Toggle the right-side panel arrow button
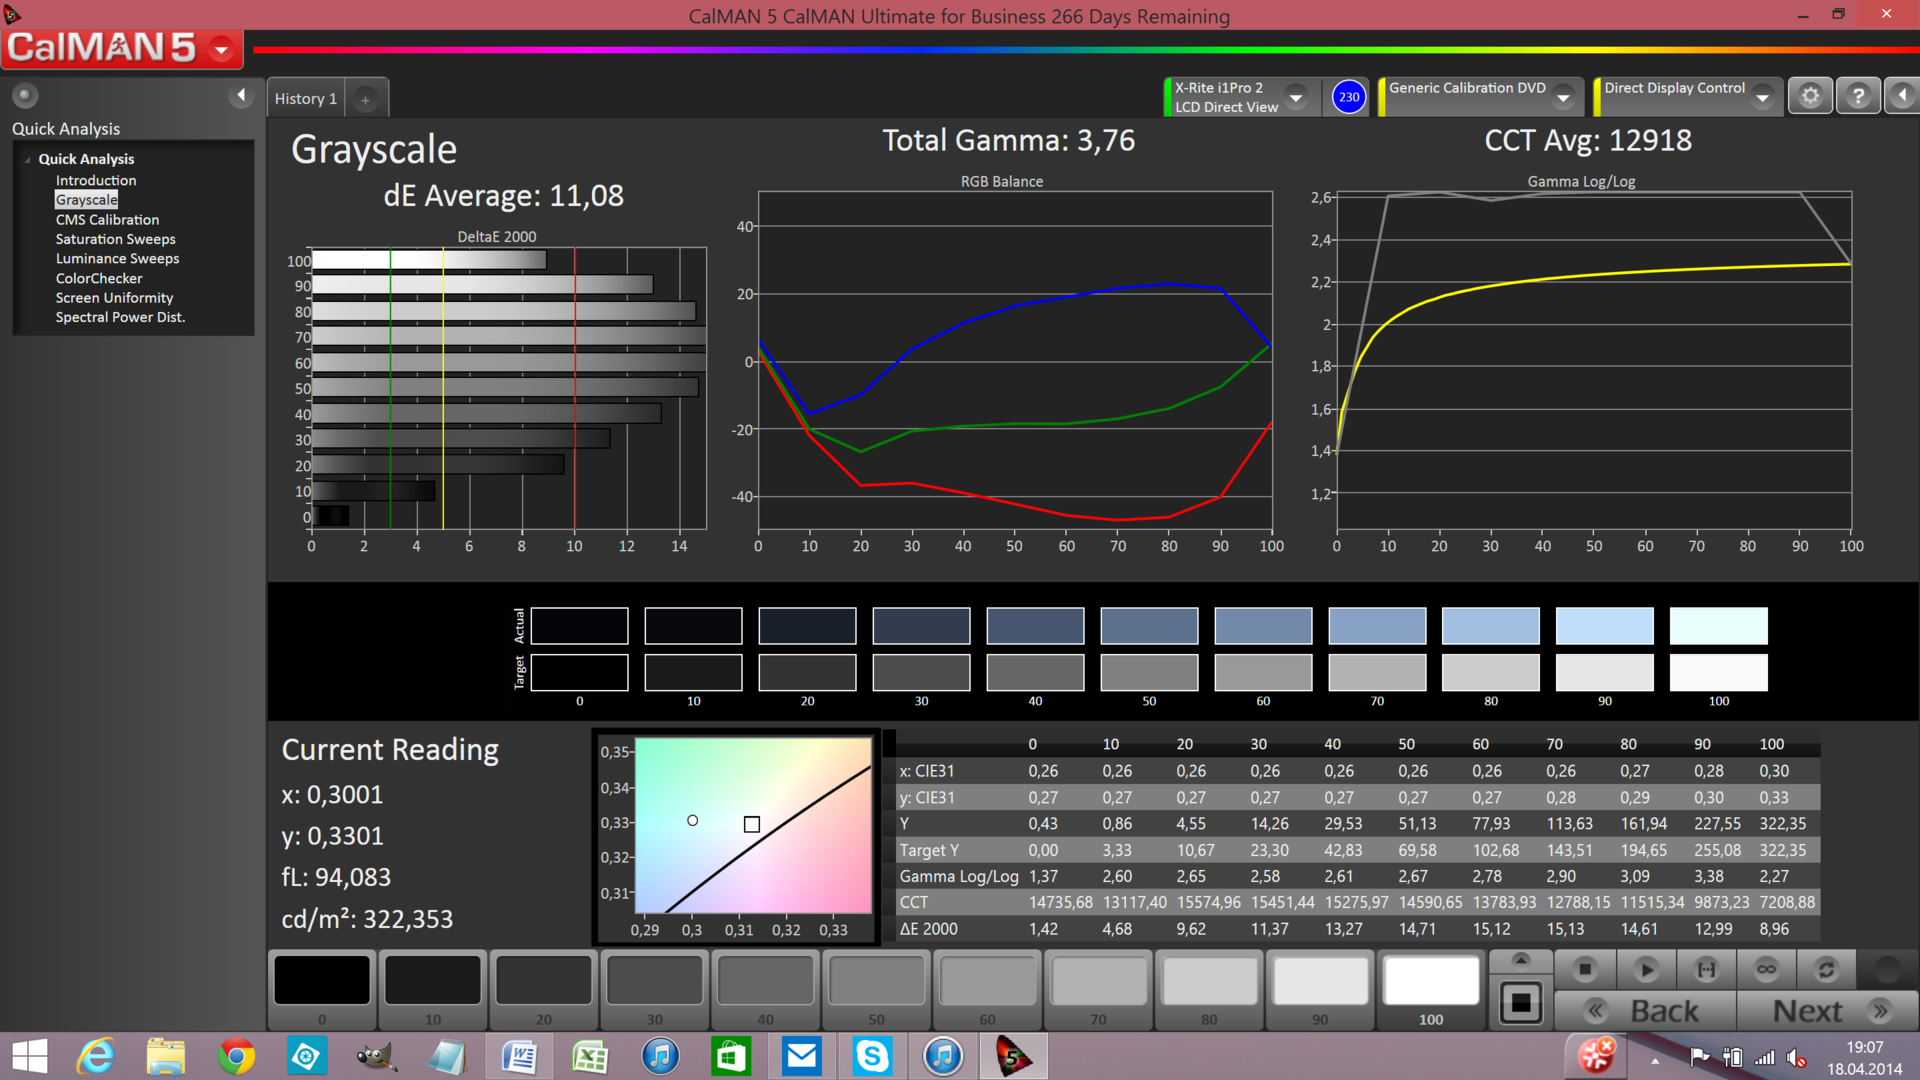This screenshot has width=1920, height=1080. coord(1902,96)
